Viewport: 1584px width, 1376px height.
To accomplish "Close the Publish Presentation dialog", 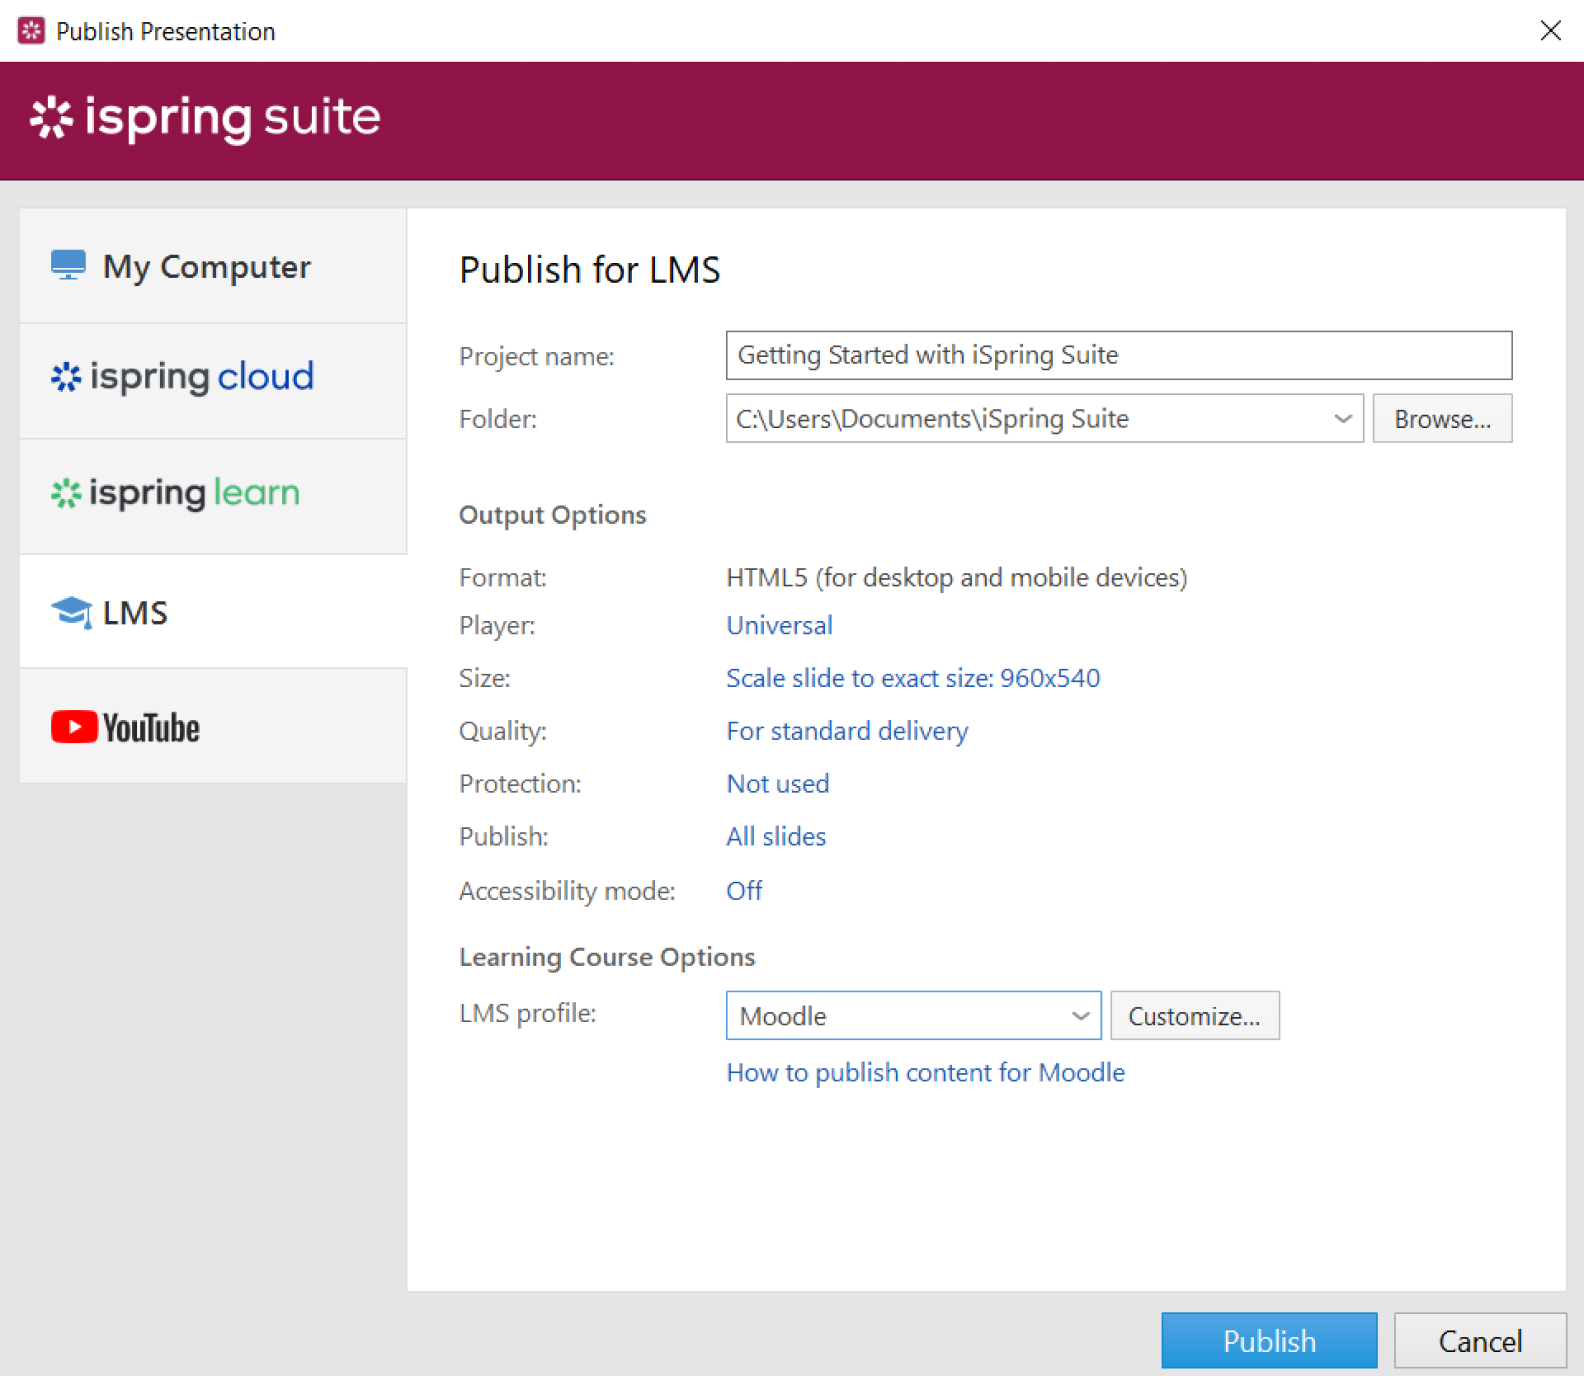I will pos(1550,31).
